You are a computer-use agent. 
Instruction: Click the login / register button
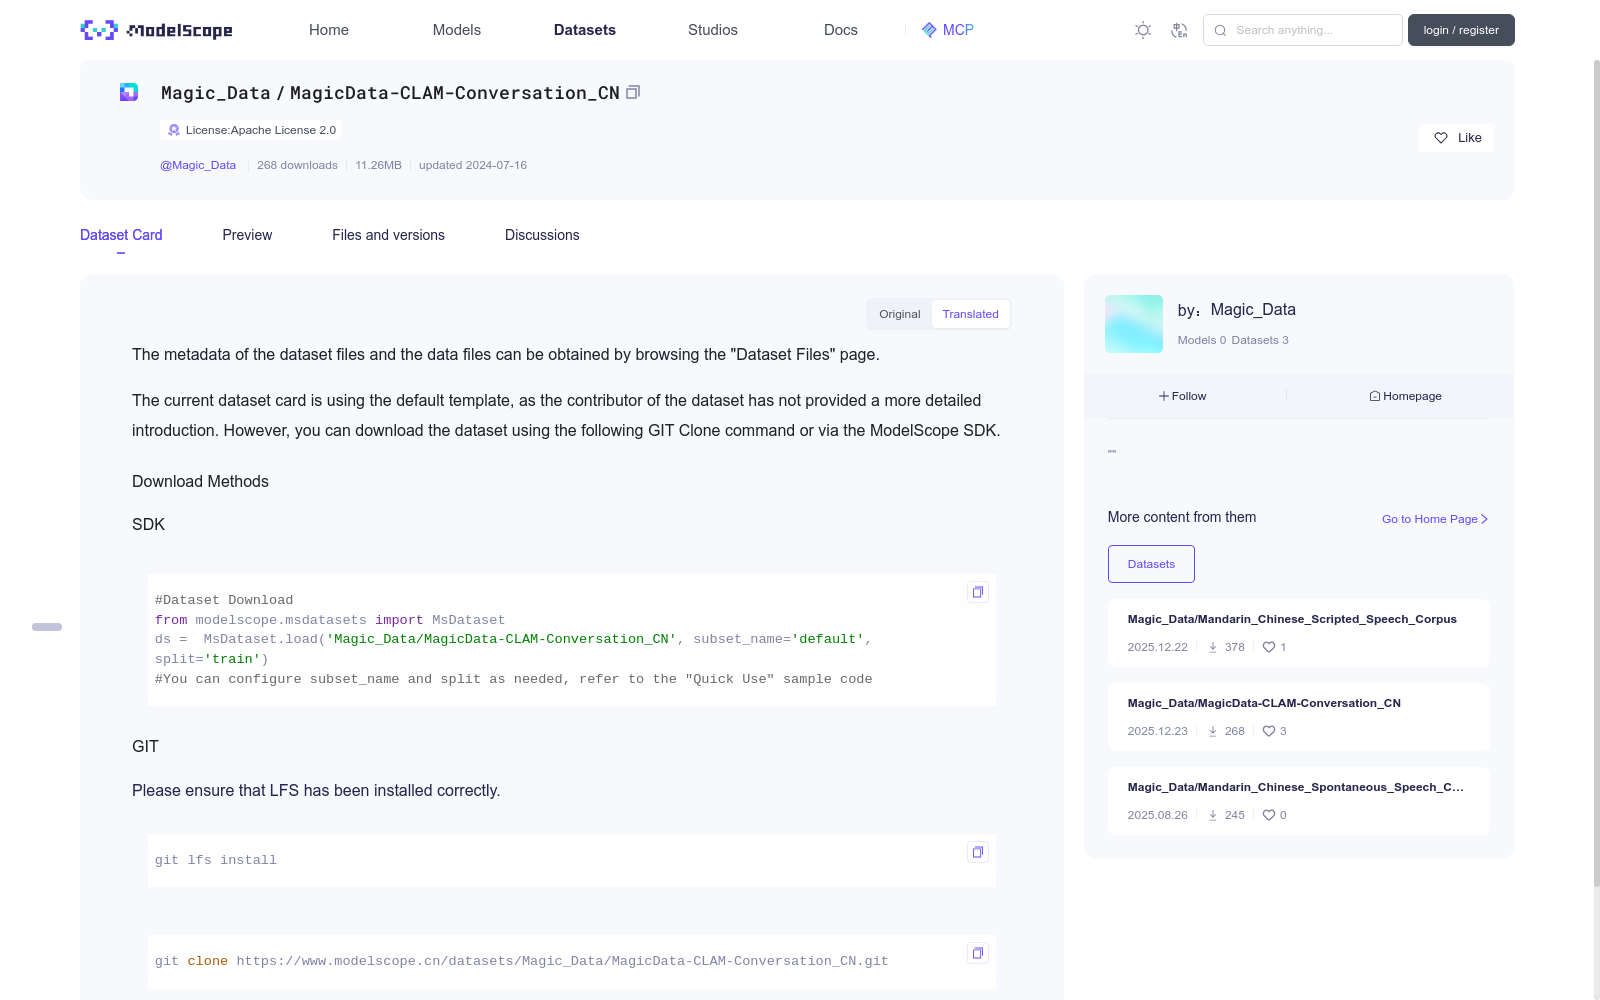[1461, 30]
